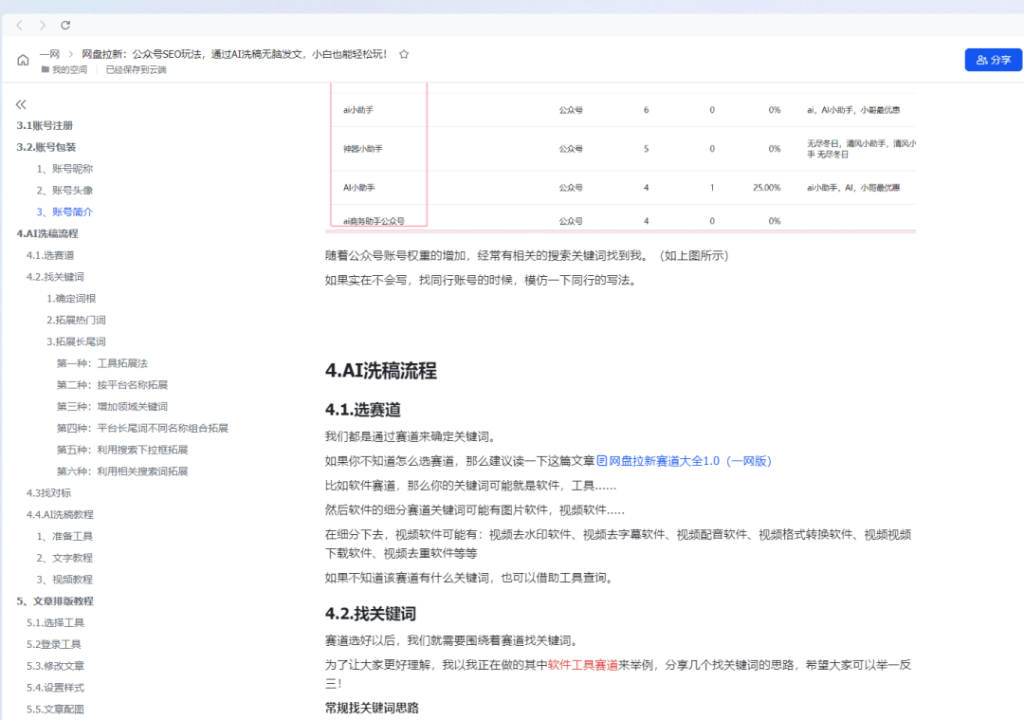Jump to 3.1账号注册 in the outline
Image resolution: width=1024 pixels, height=720 pixels.
point(44,126)
